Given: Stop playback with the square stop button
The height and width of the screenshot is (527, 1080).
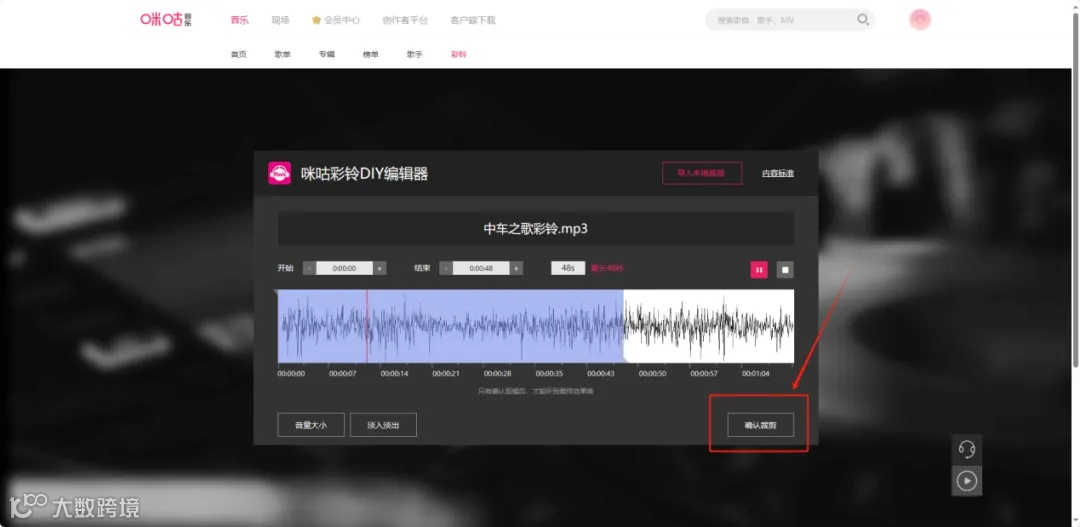Looking at the screenshot, I should [785, 269].
